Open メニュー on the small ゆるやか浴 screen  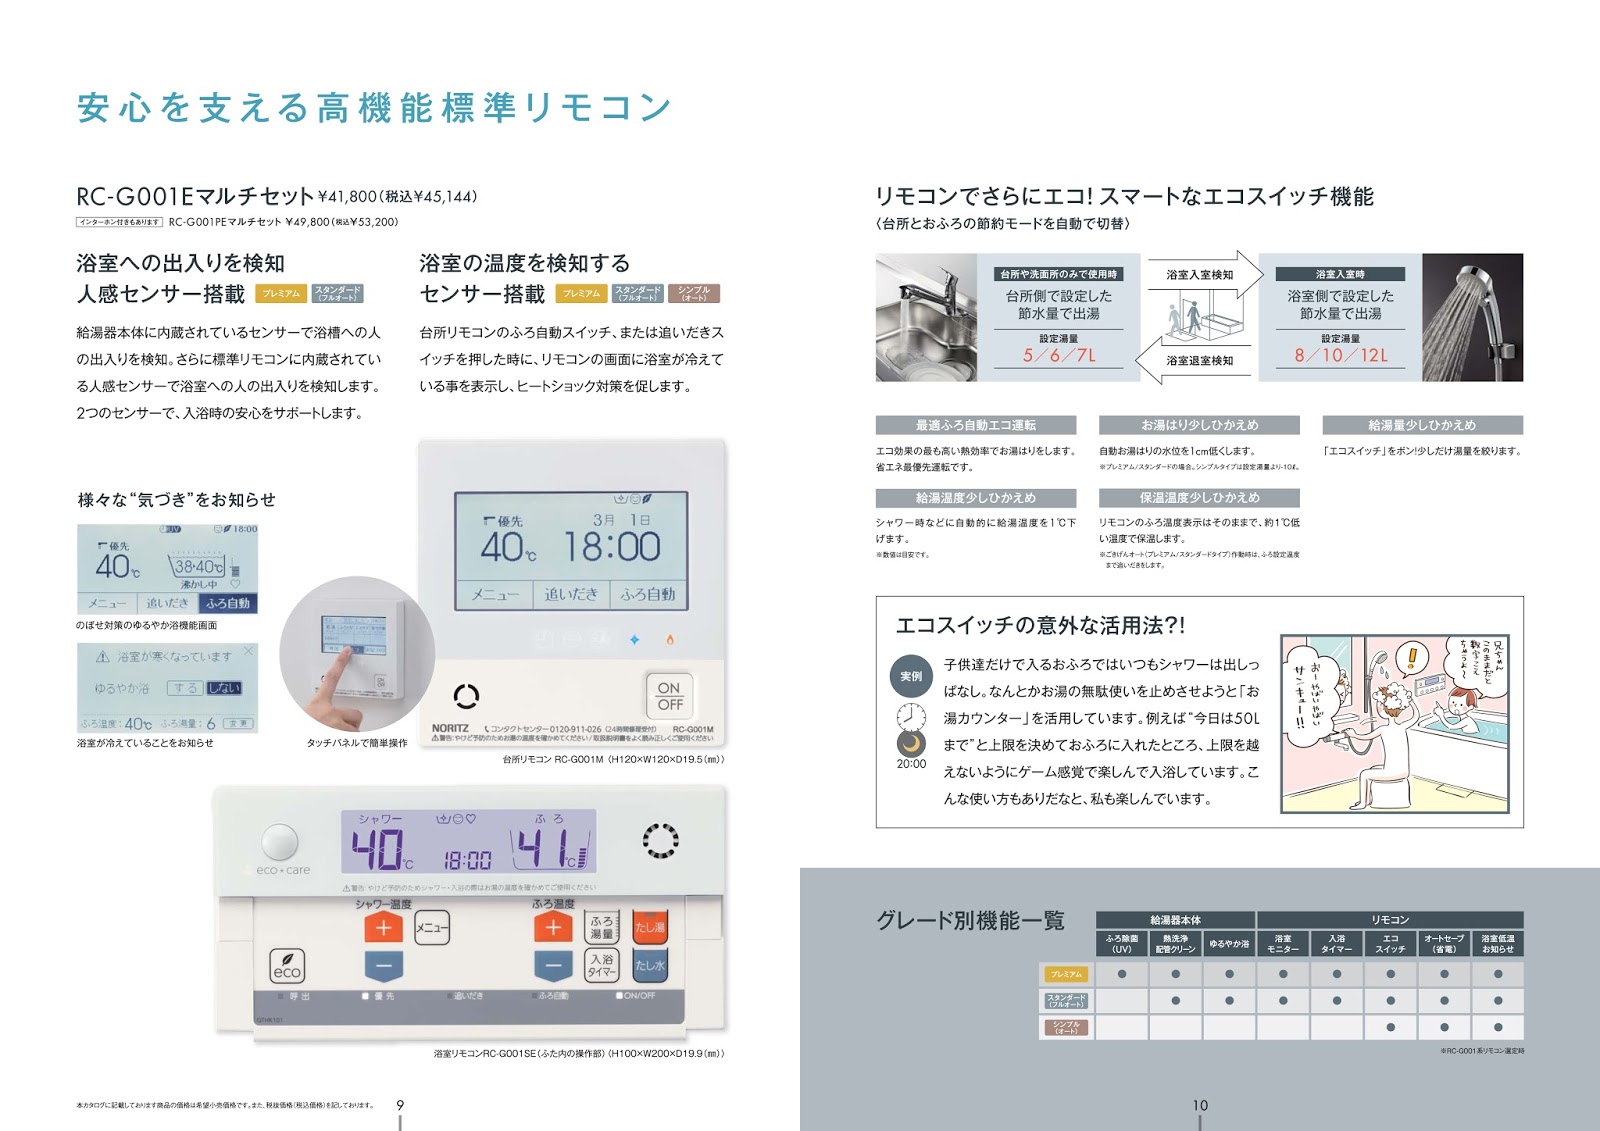(x=107, y=603)
